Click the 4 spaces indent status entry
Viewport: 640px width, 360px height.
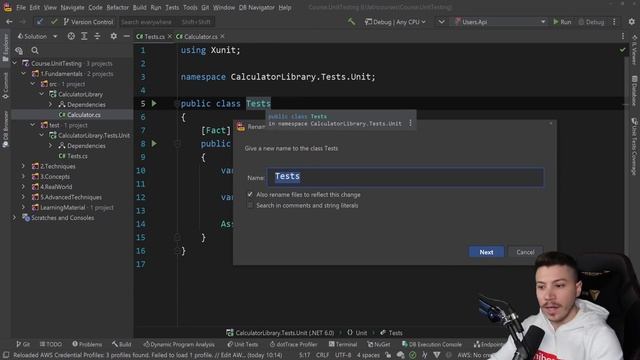point(368,355)
